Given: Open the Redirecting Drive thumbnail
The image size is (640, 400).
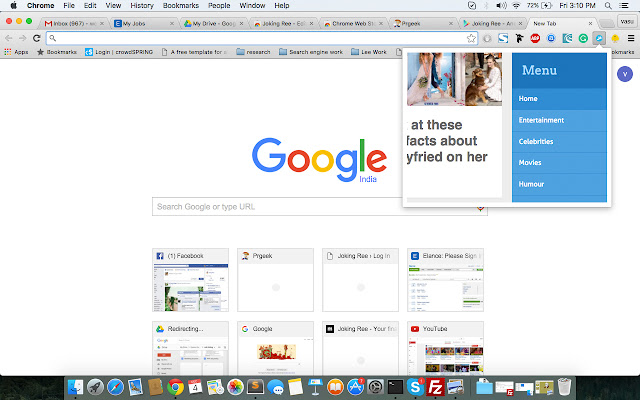Looking at the screenshot, I should point(191,348).
